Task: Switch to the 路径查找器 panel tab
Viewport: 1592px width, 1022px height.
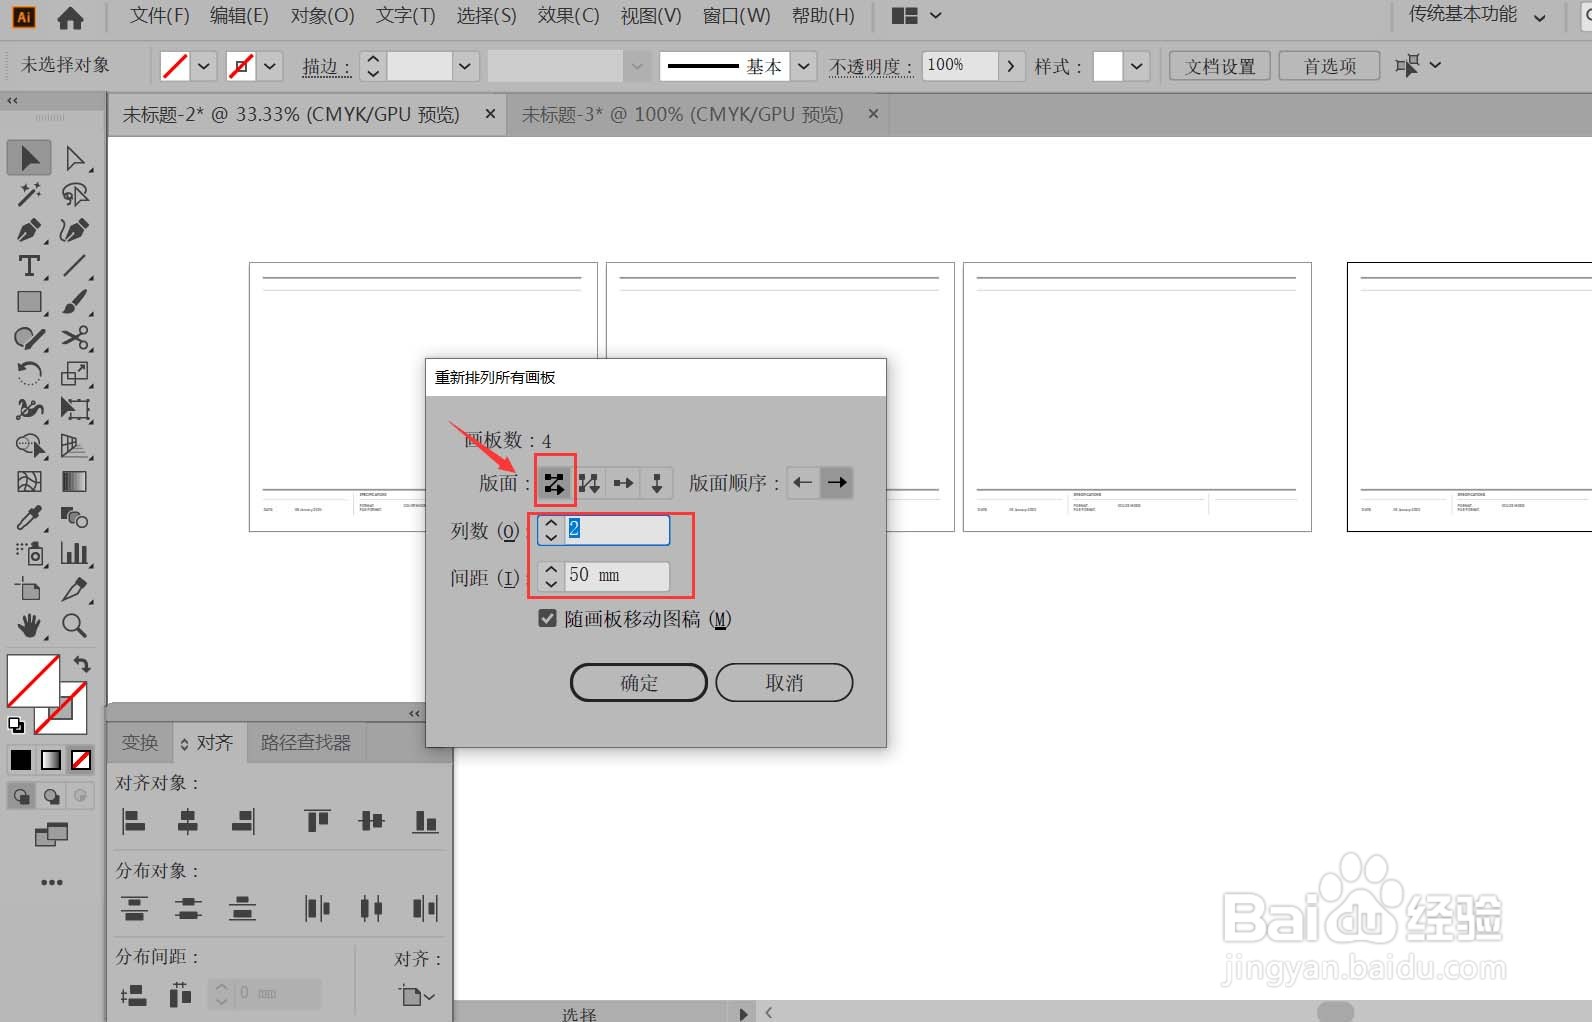Action: pos(305,742)
